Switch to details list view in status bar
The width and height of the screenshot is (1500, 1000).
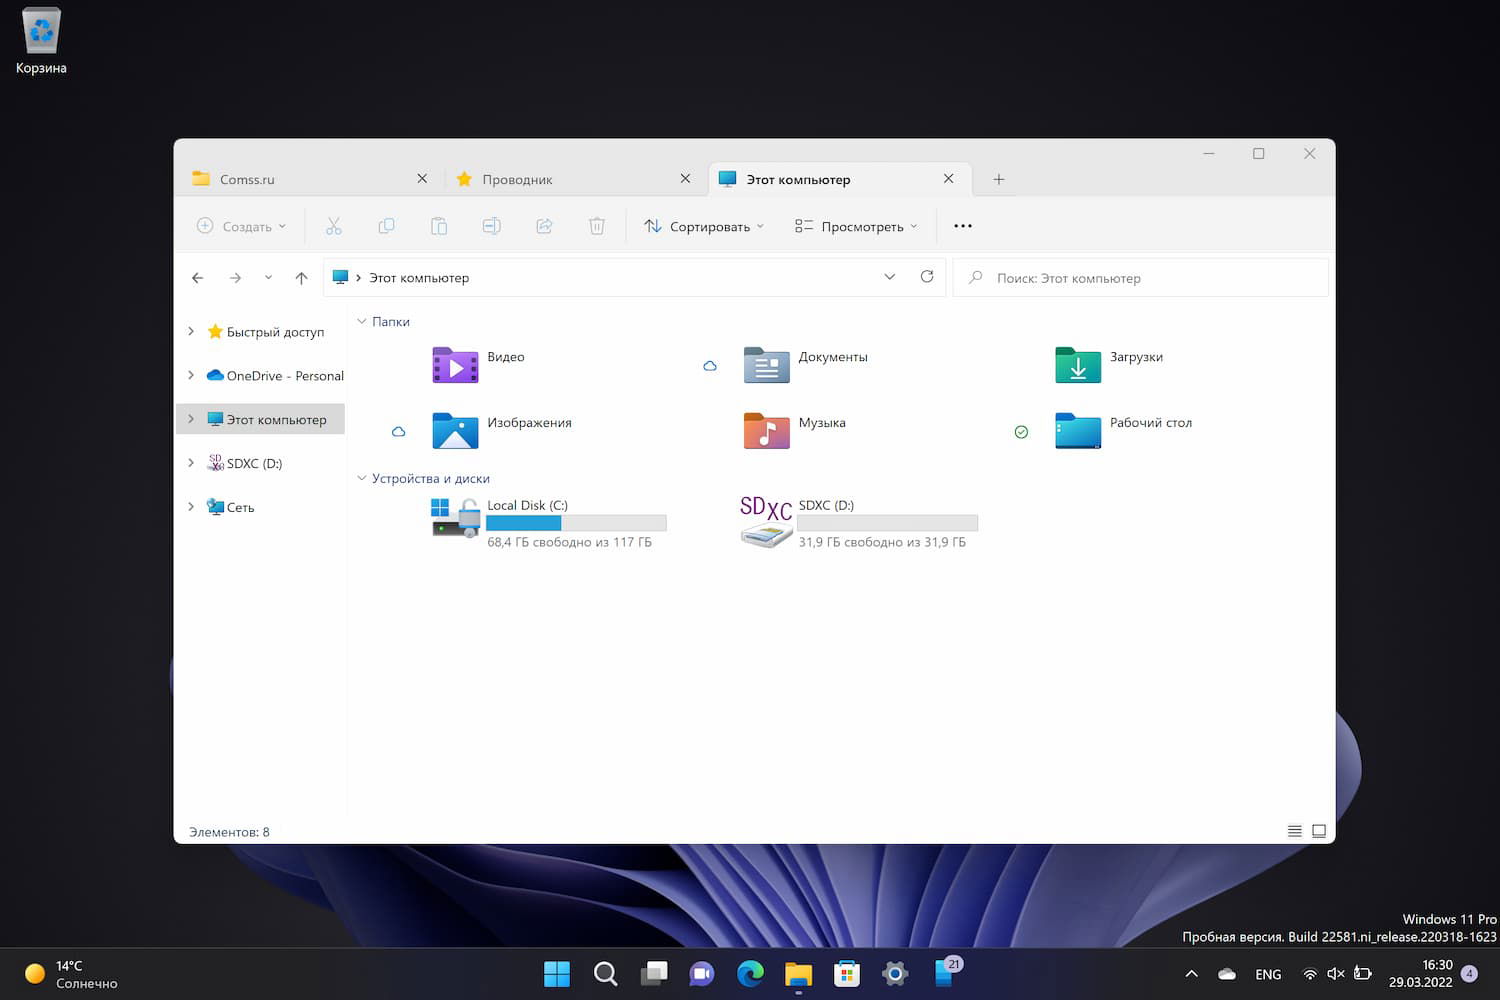click(x=1294, y=831)
